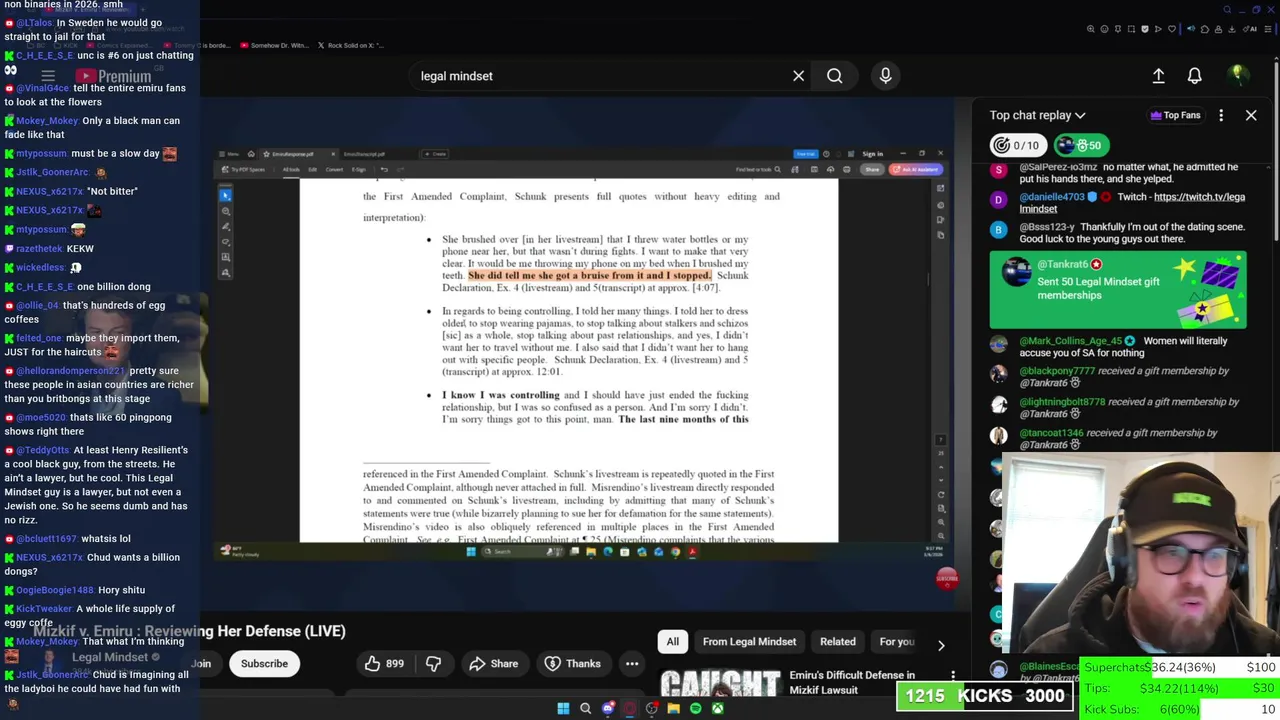The width and height of the screenshot is (1280, 720).
Task: Click Find text or tools in PDF viewer
Action: pos(757,169)
